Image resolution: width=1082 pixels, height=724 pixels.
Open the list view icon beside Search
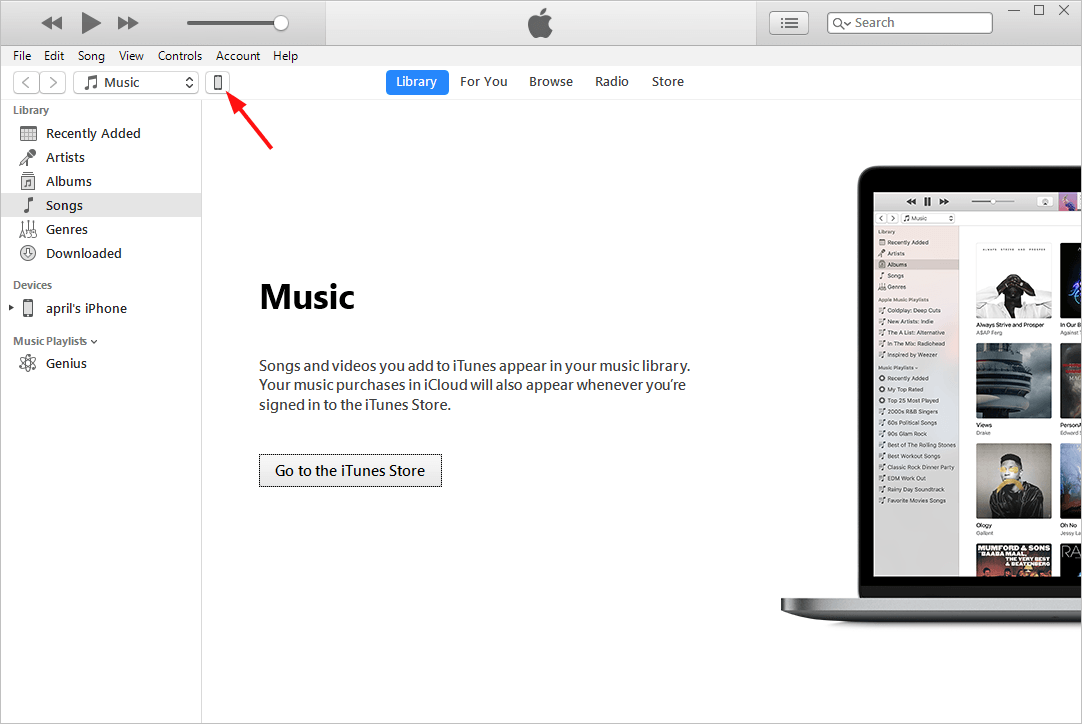click(x=789, y=23)
